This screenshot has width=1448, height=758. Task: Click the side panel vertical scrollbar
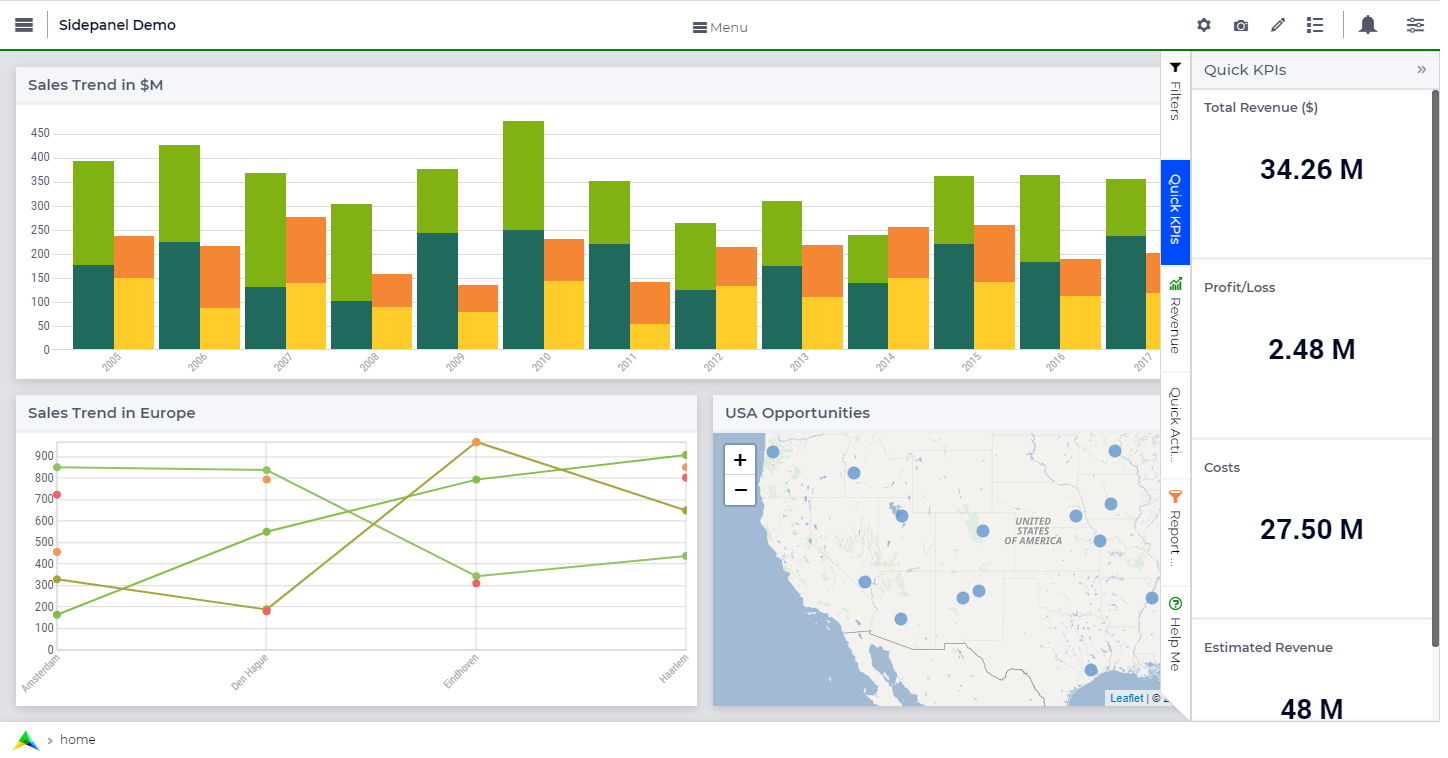click(1435, 368)
